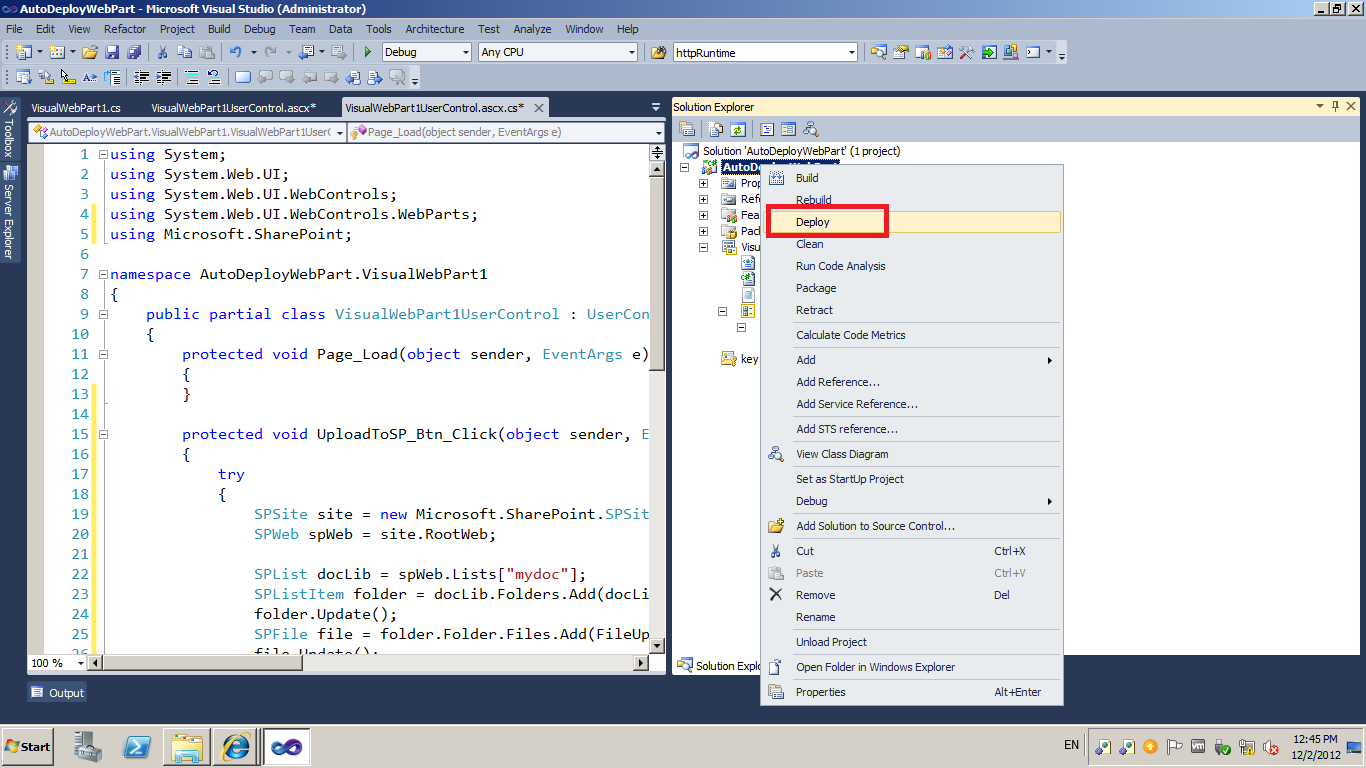Click the View Class Diagram icon in Solution Explorer
The image size is (1366, 768).
pyautogui.click(x=811, y=129)
